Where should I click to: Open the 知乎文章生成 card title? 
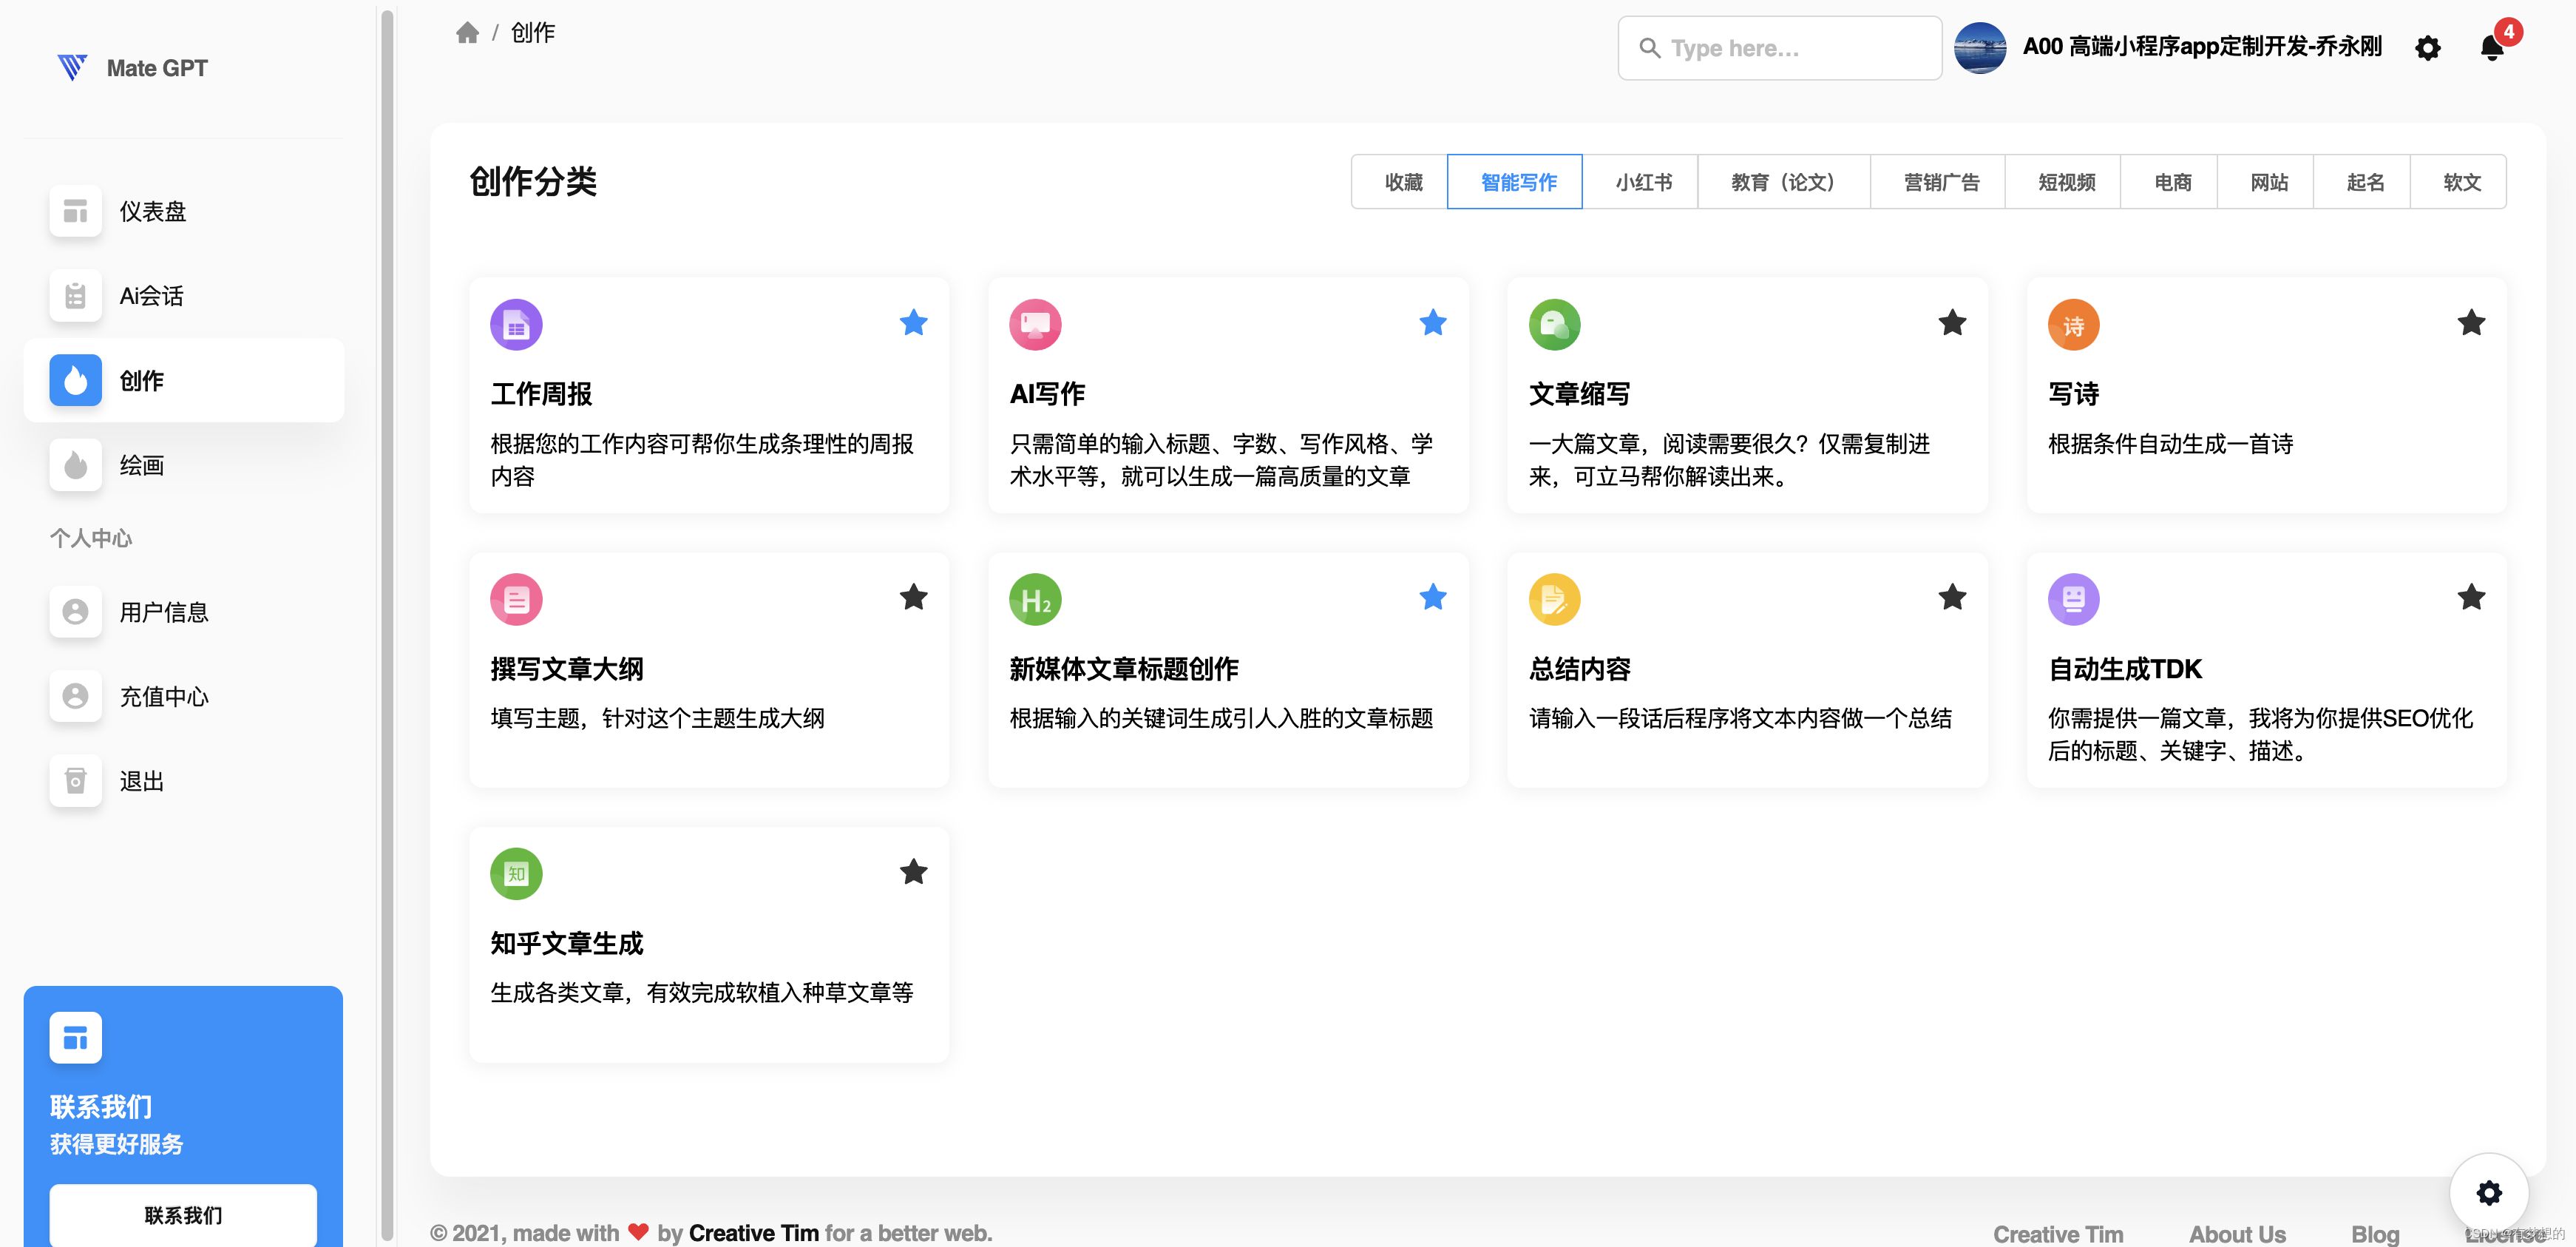567,943
